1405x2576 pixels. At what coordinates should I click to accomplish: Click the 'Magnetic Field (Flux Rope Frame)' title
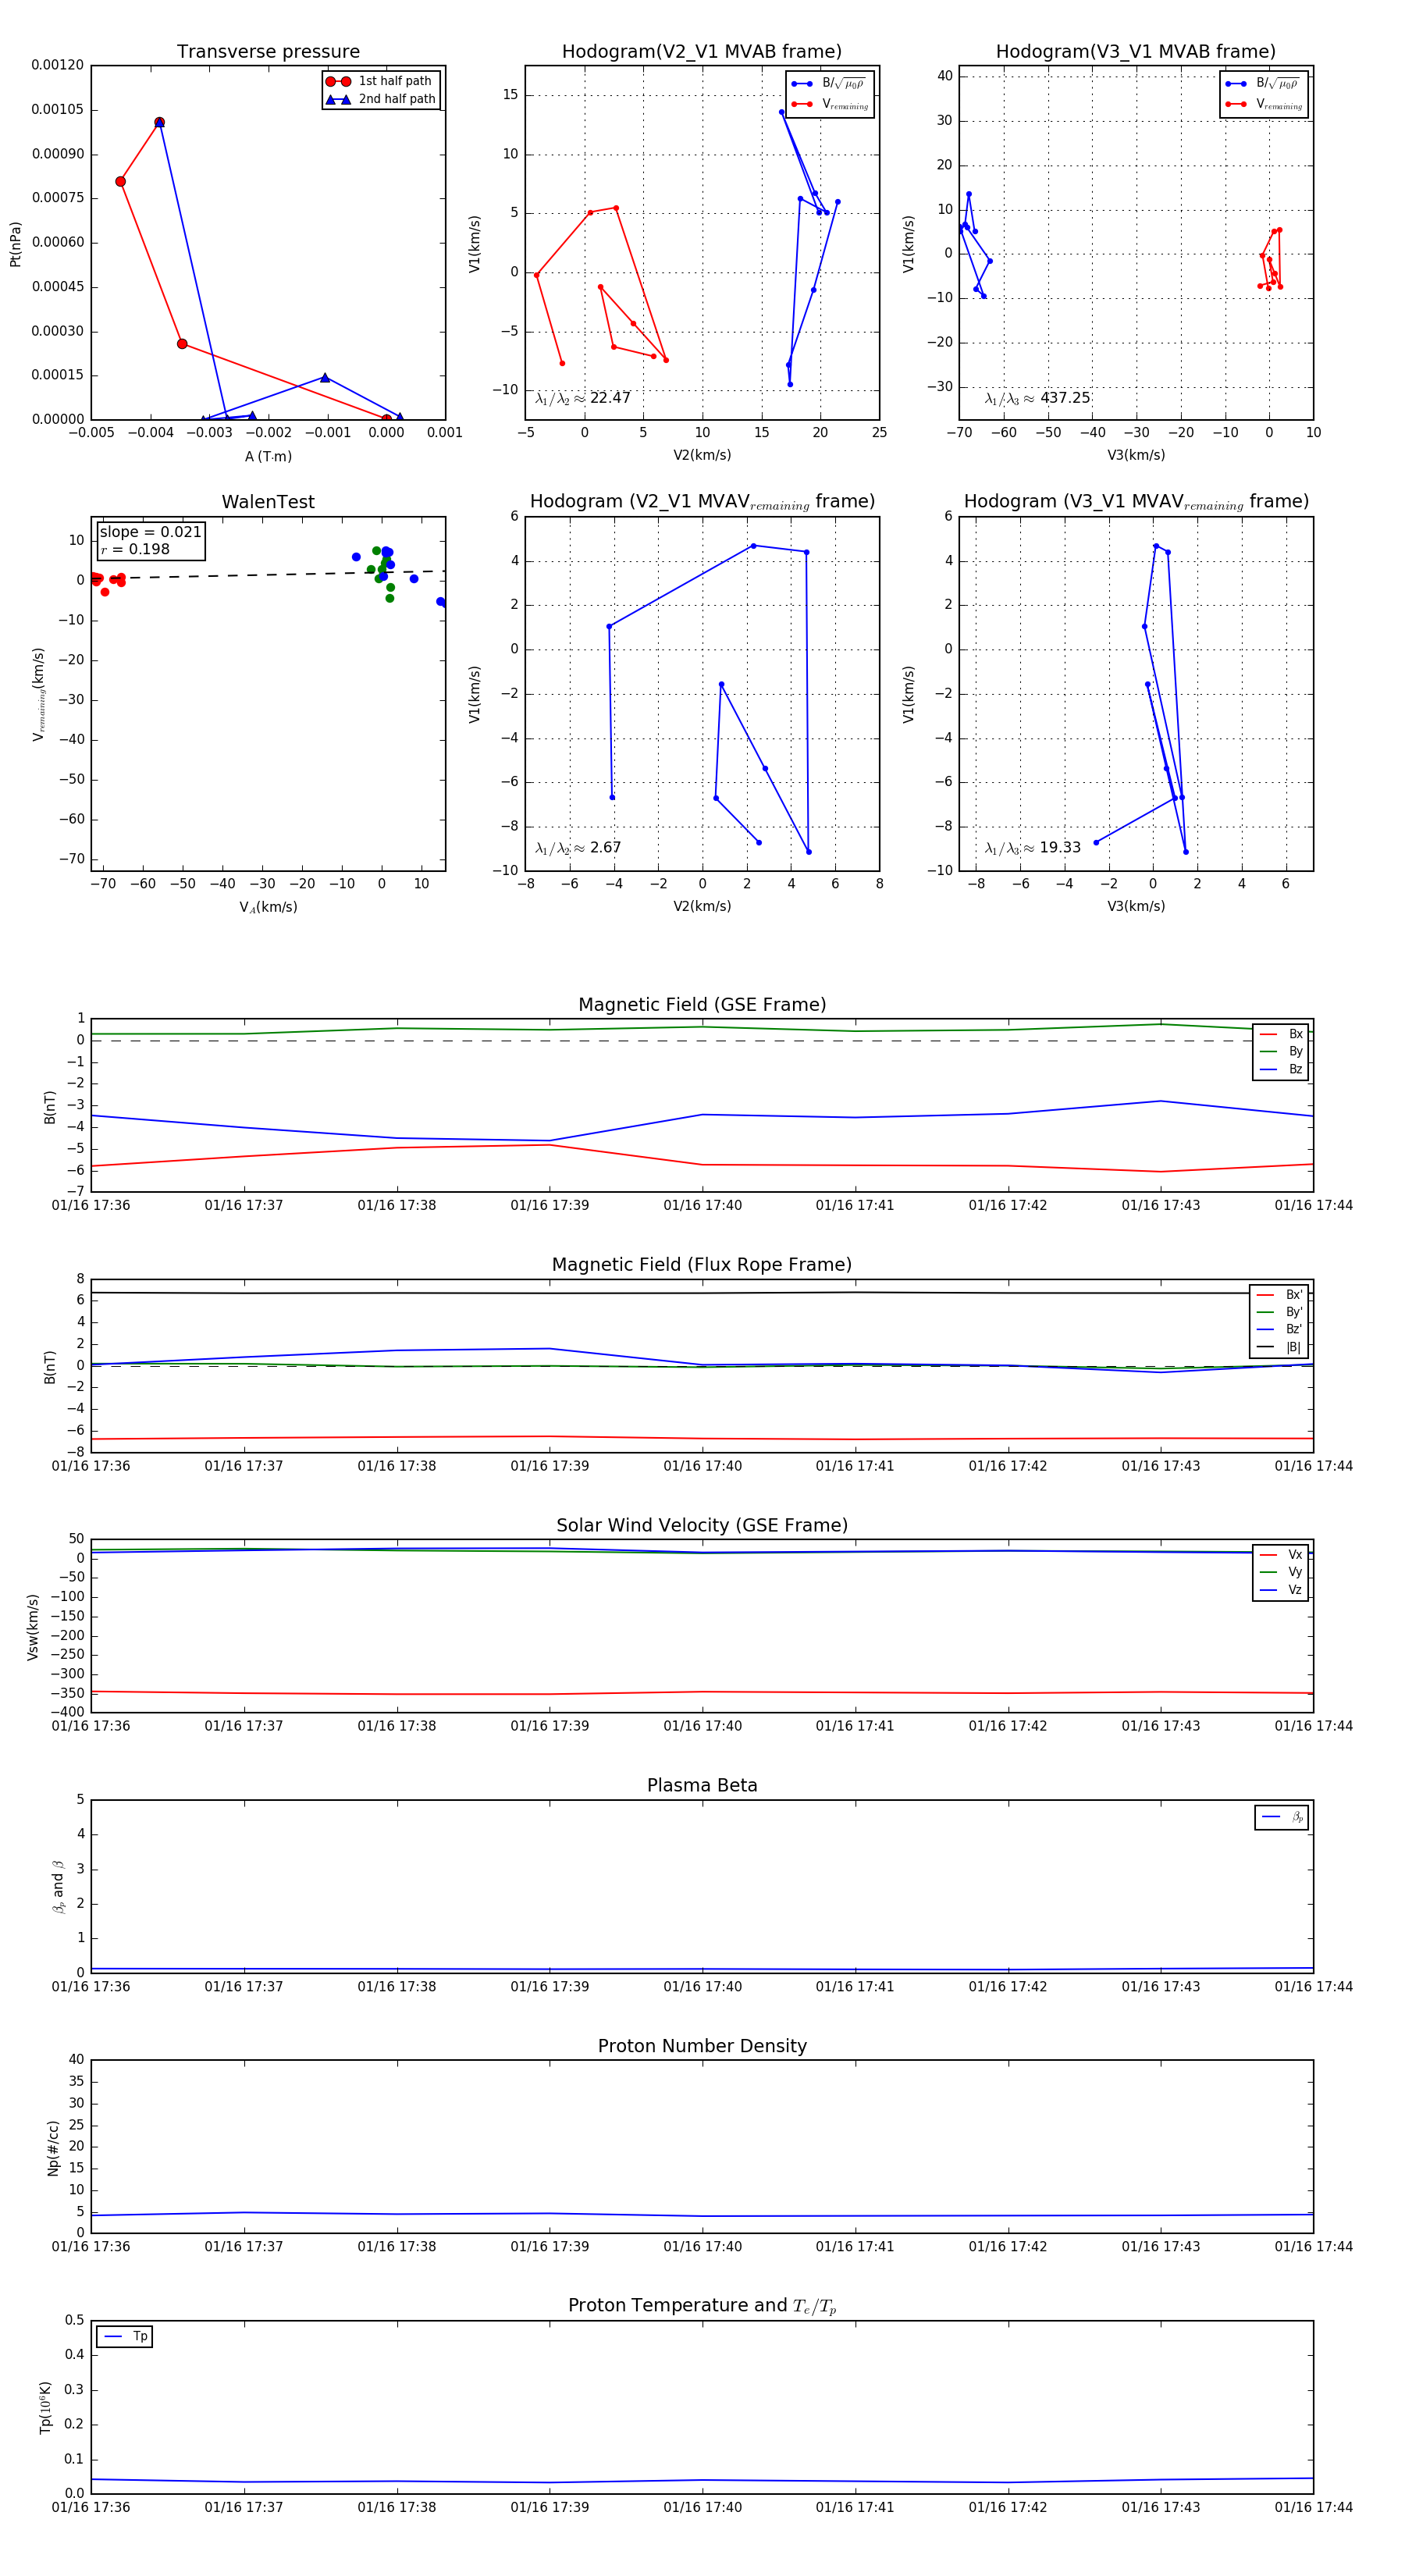(x=702, y=1265)
